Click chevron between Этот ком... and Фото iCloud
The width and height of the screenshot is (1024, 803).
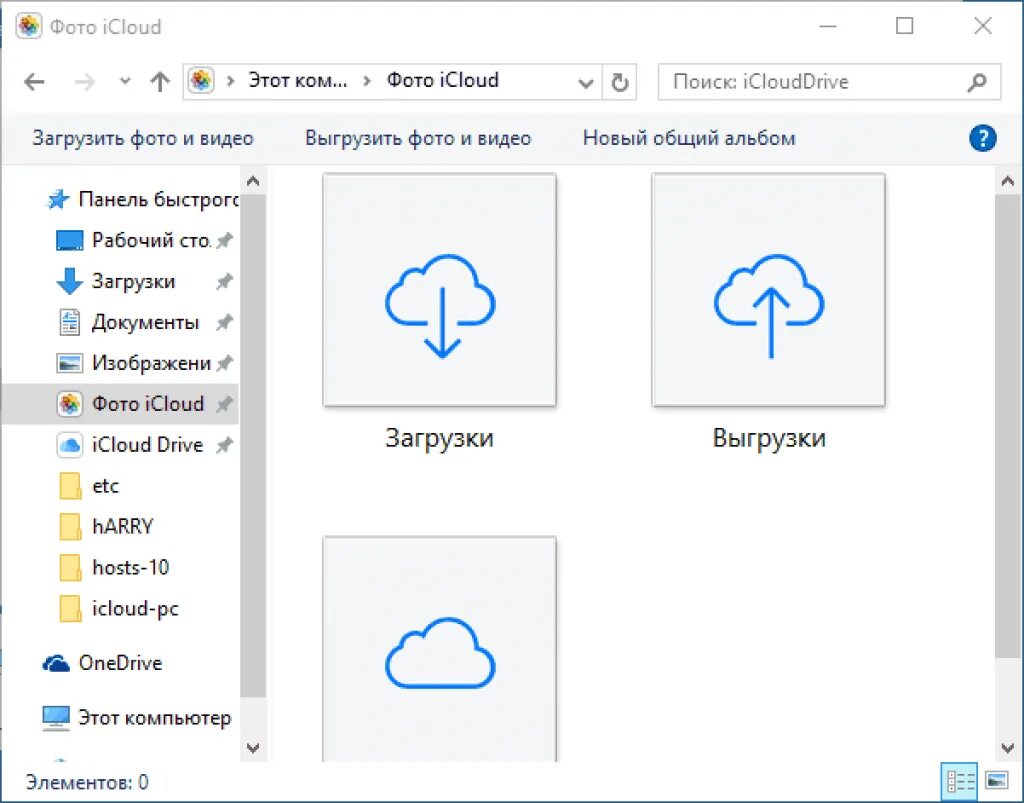coord(367,82)
